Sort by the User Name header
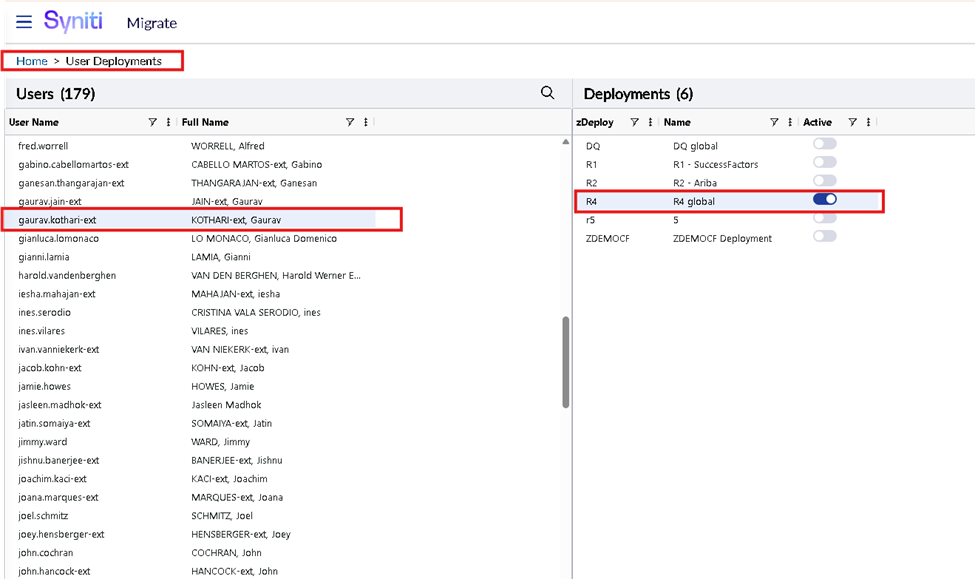This screenshot has width=975, height=579. tap(34, 122)
